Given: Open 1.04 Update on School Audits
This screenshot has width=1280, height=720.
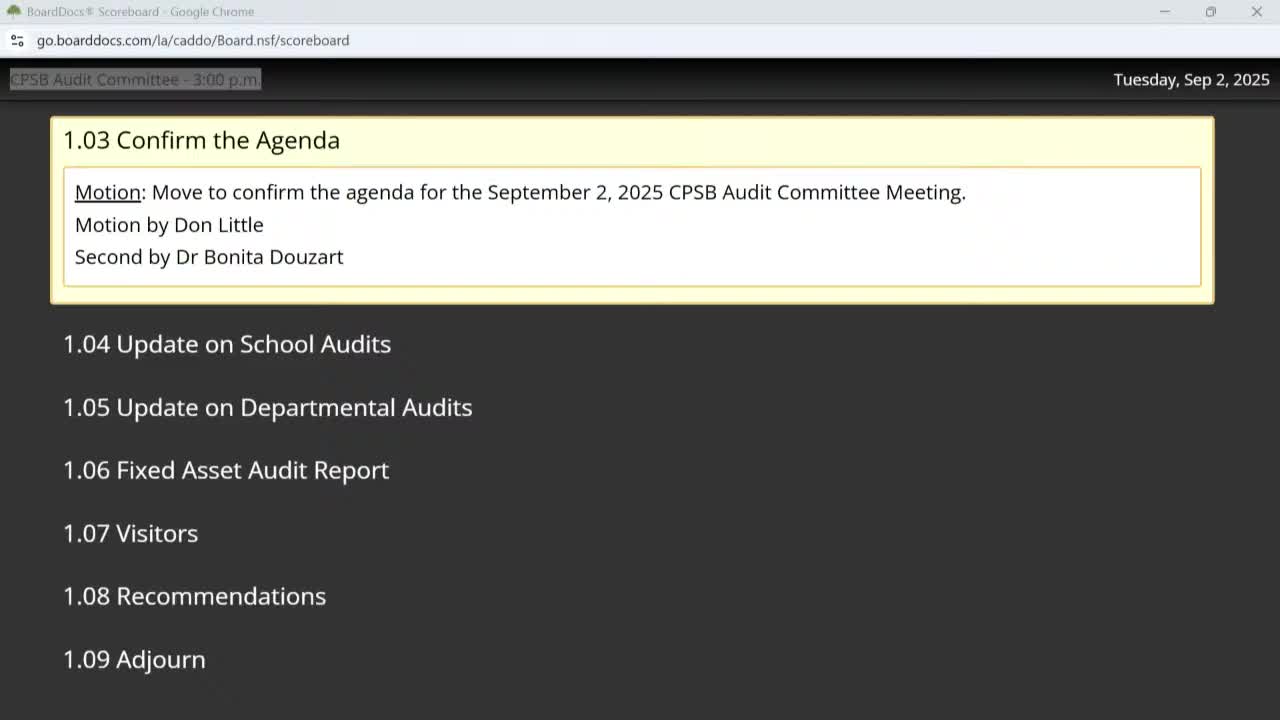Looking at the screenshot, I should (227, 344).
